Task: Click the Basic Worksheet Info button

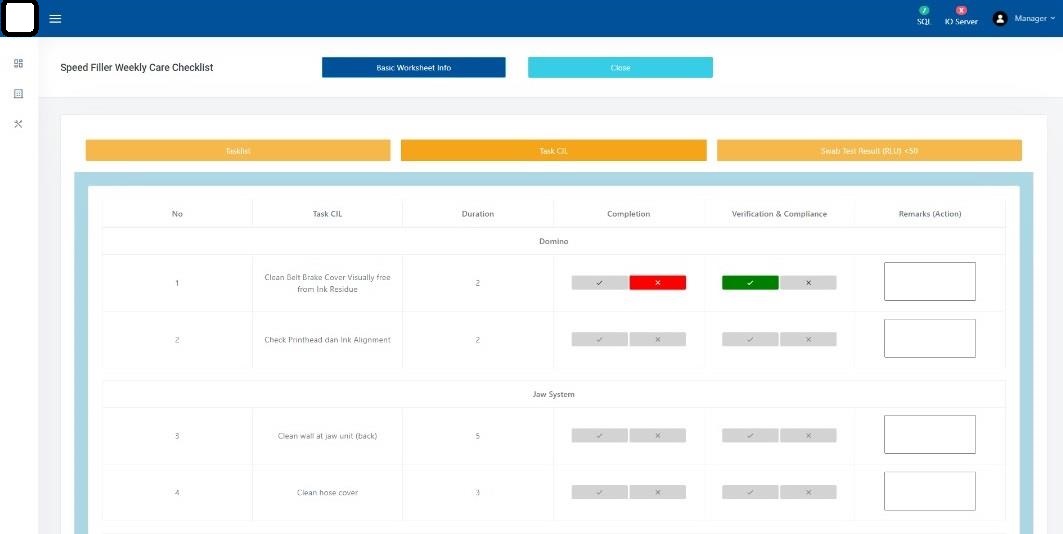Action: (413, 67)
